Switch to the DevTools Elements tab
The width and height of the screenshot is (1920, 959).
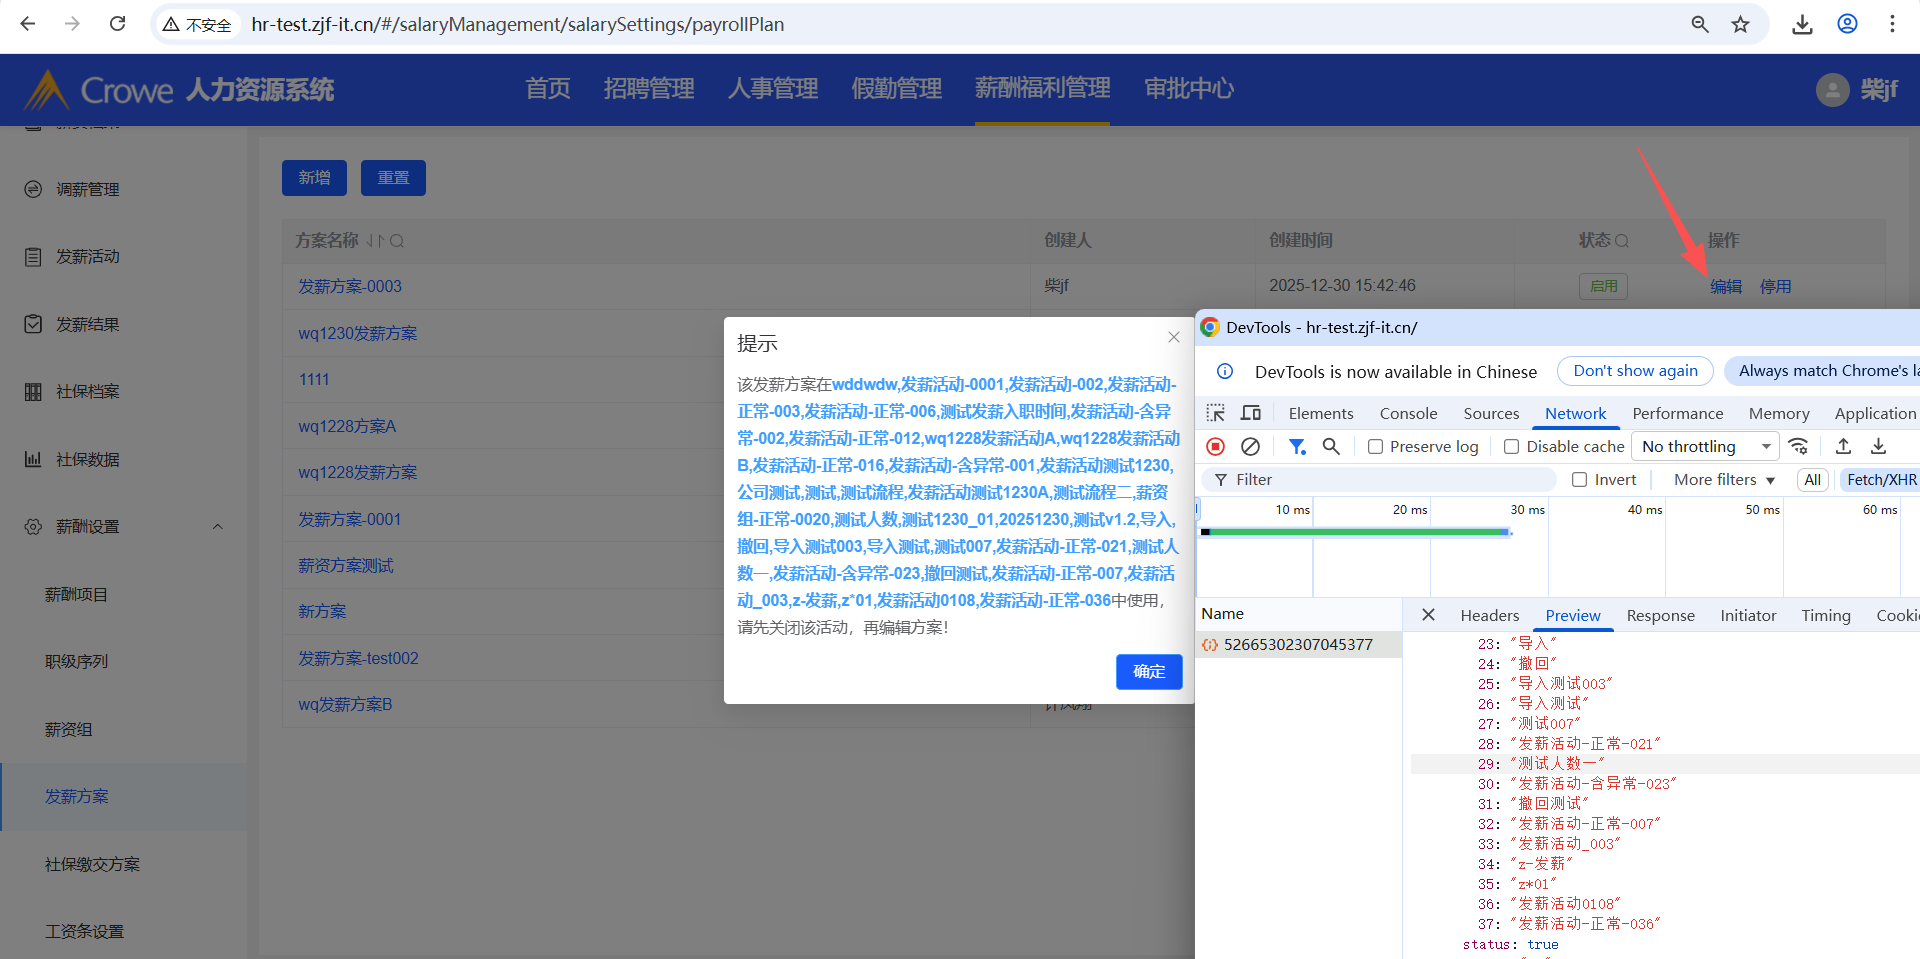(x=1321, y=413)
